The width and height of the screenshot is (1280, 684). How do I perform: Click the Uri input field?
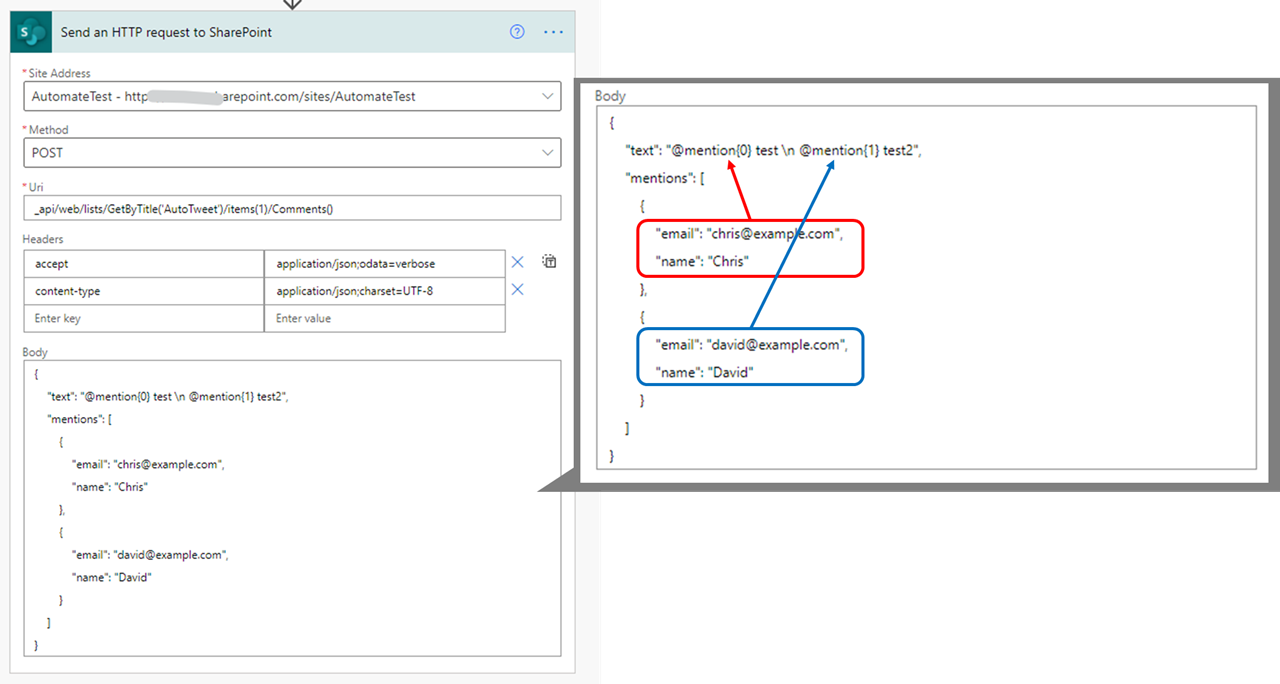(292, 208)
